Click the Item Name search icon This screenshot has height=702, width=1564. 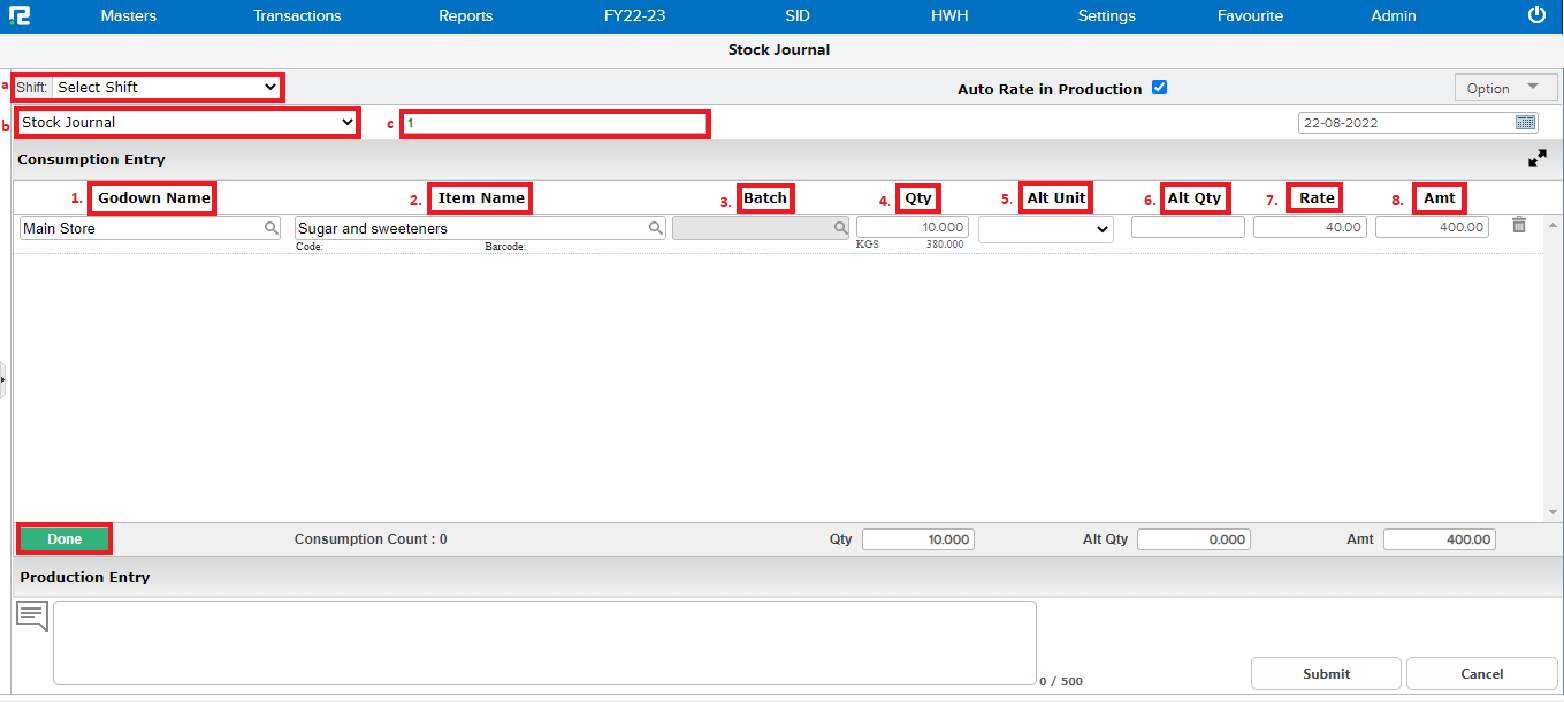pos(656,228)
